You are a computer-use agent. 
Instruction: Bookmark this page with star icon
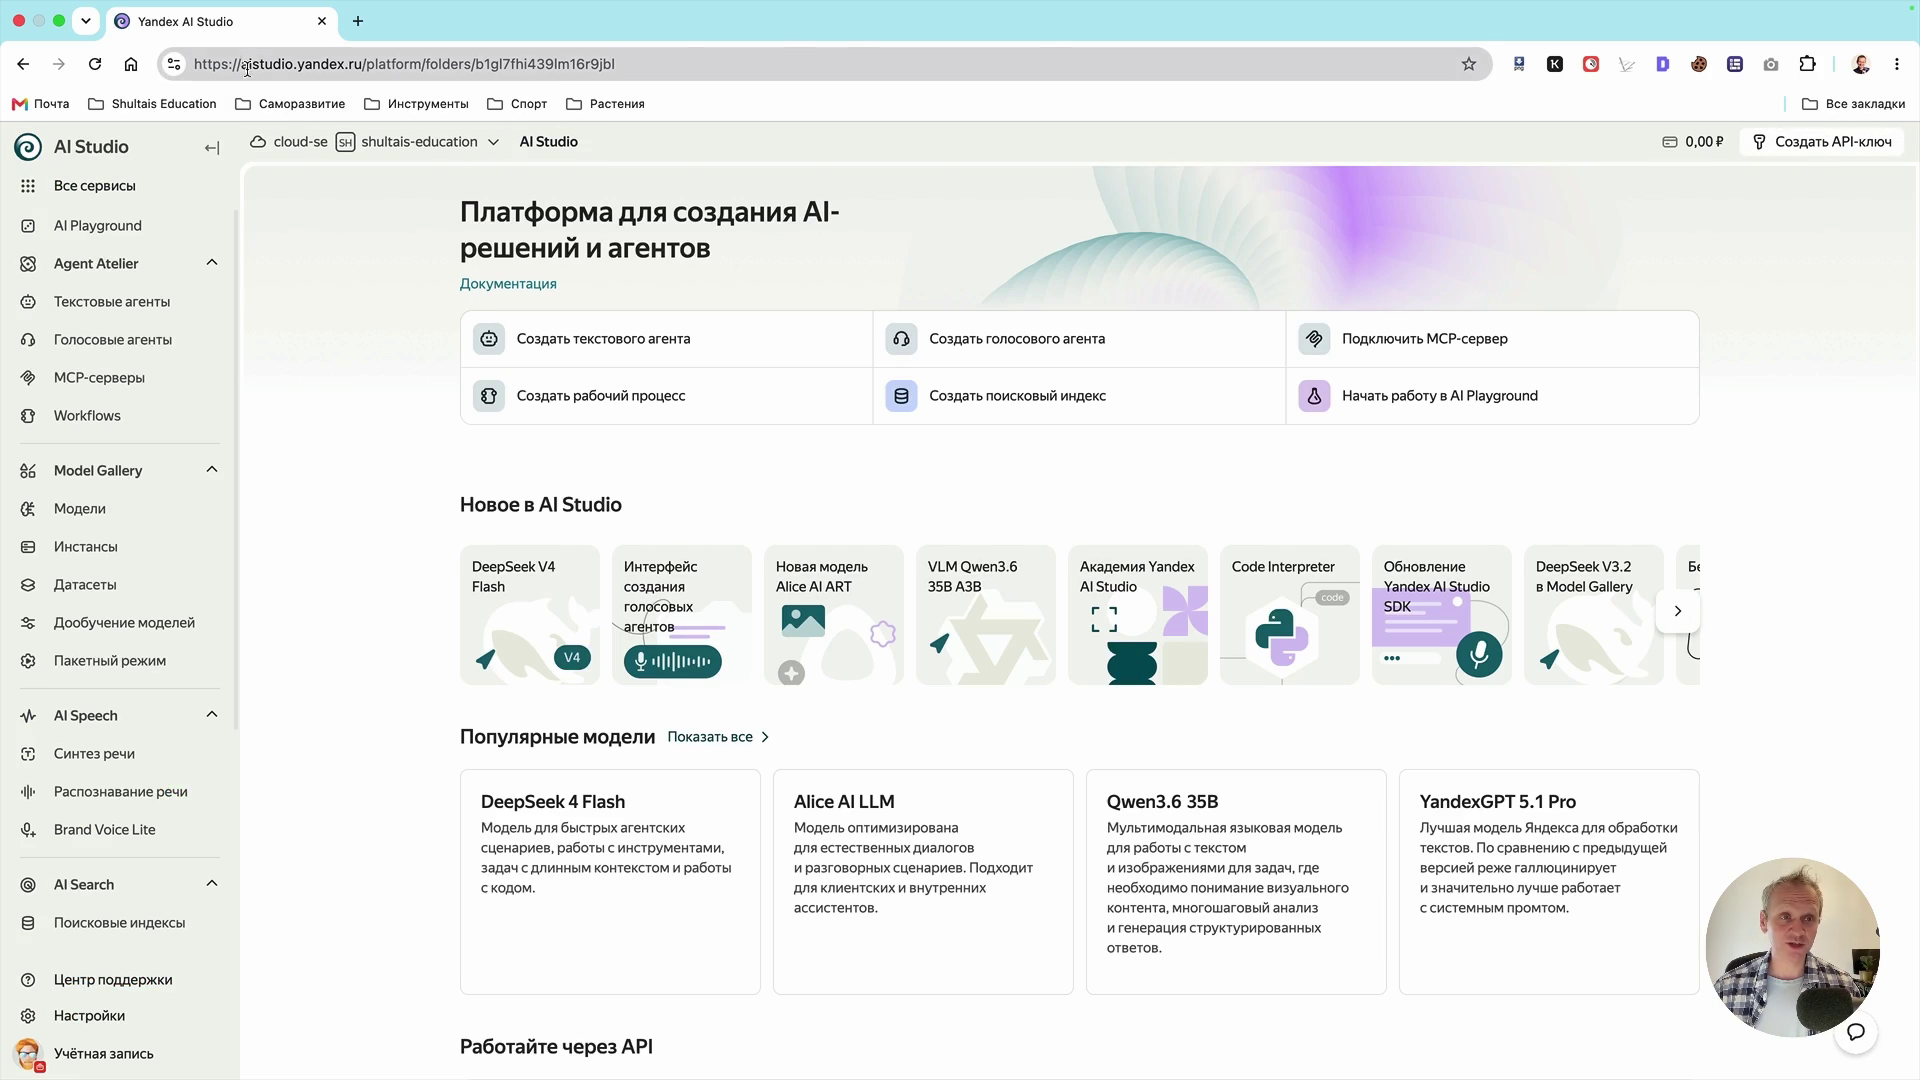[1469, 64]
